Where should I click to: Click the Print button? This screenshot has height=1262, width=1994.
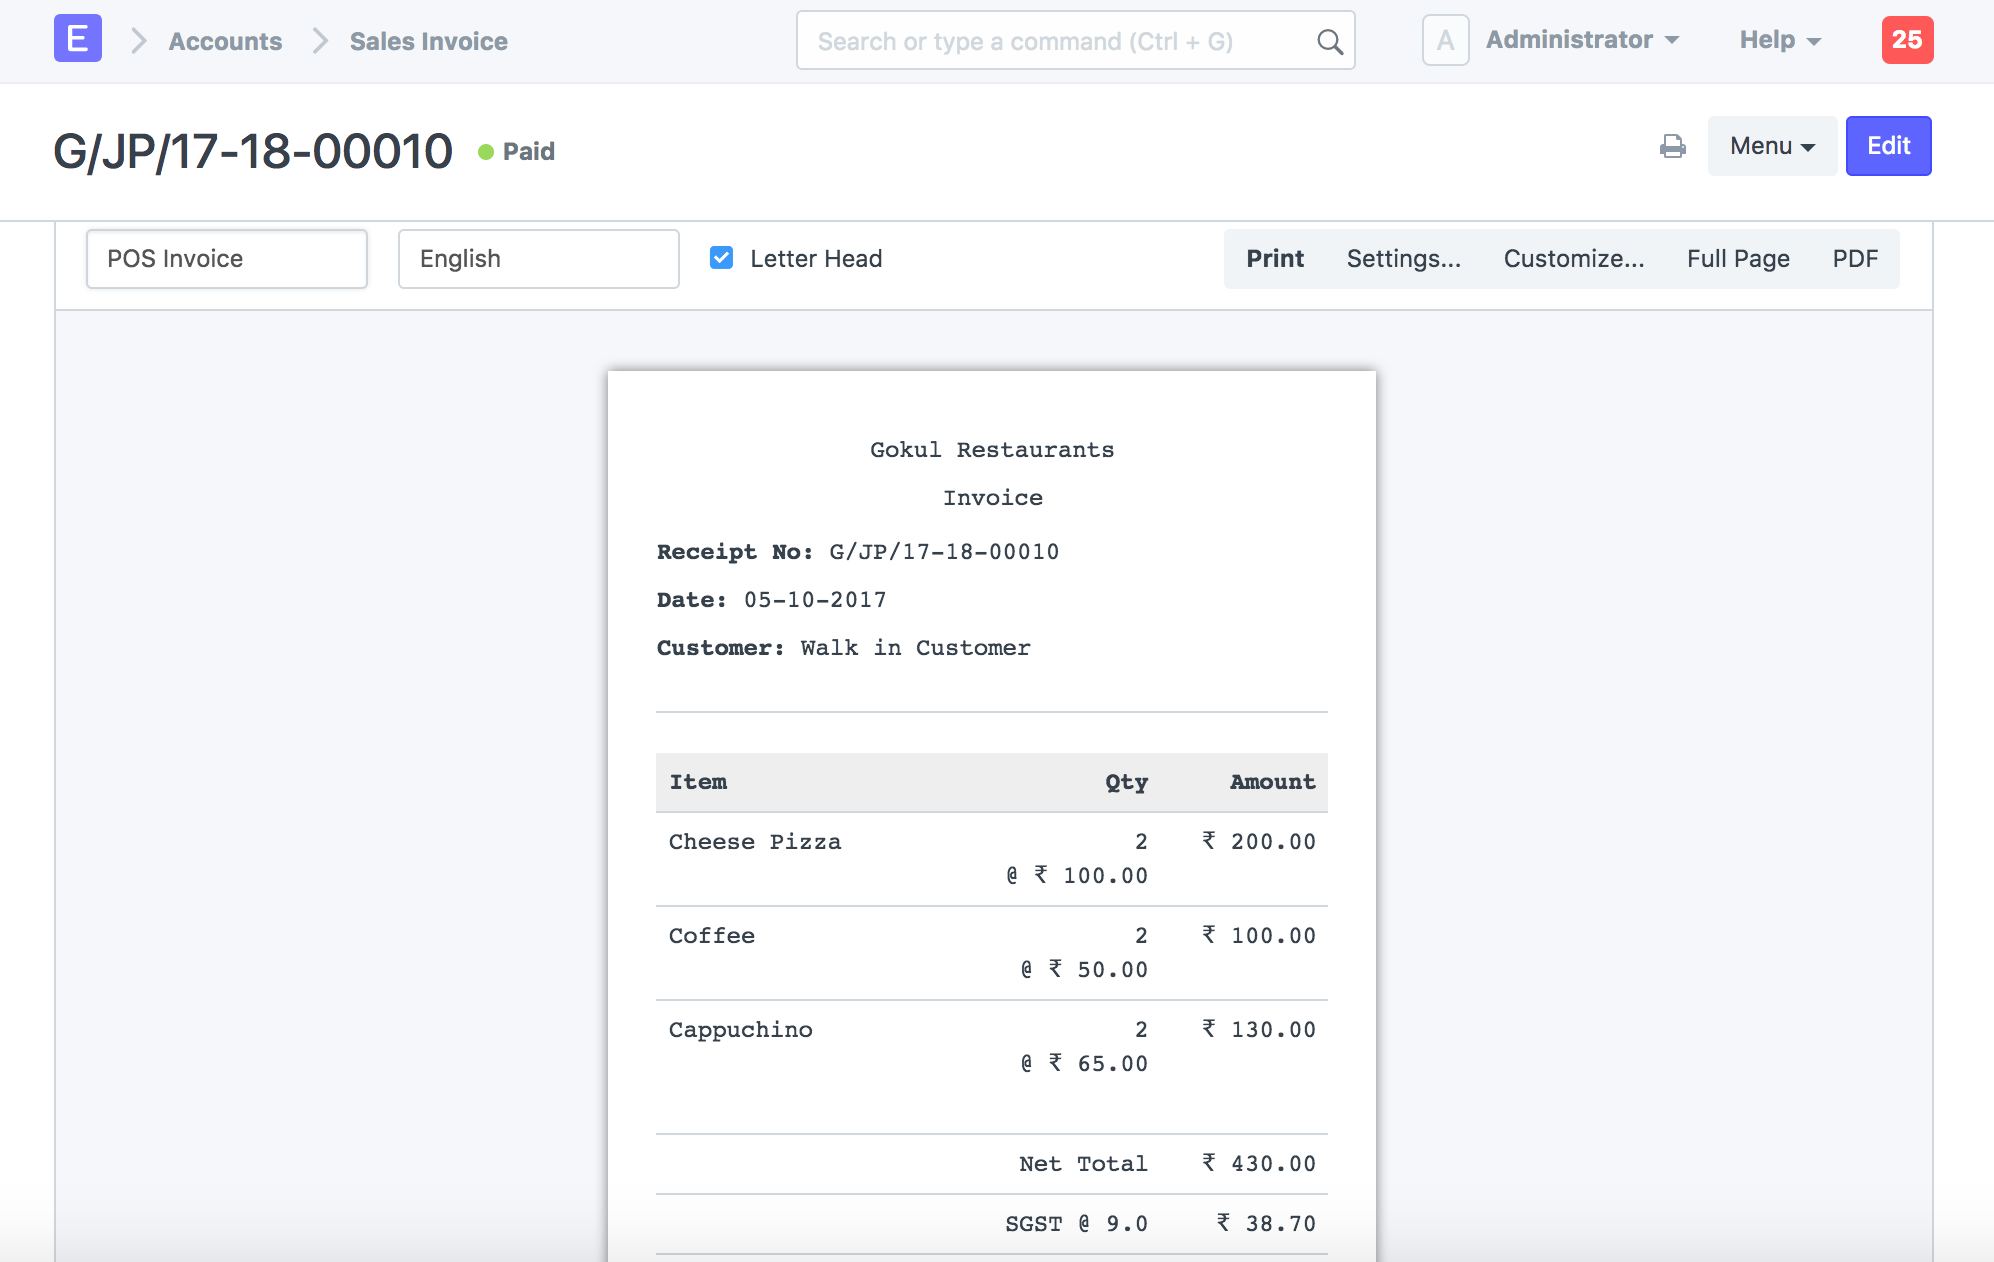[1274, 259]
